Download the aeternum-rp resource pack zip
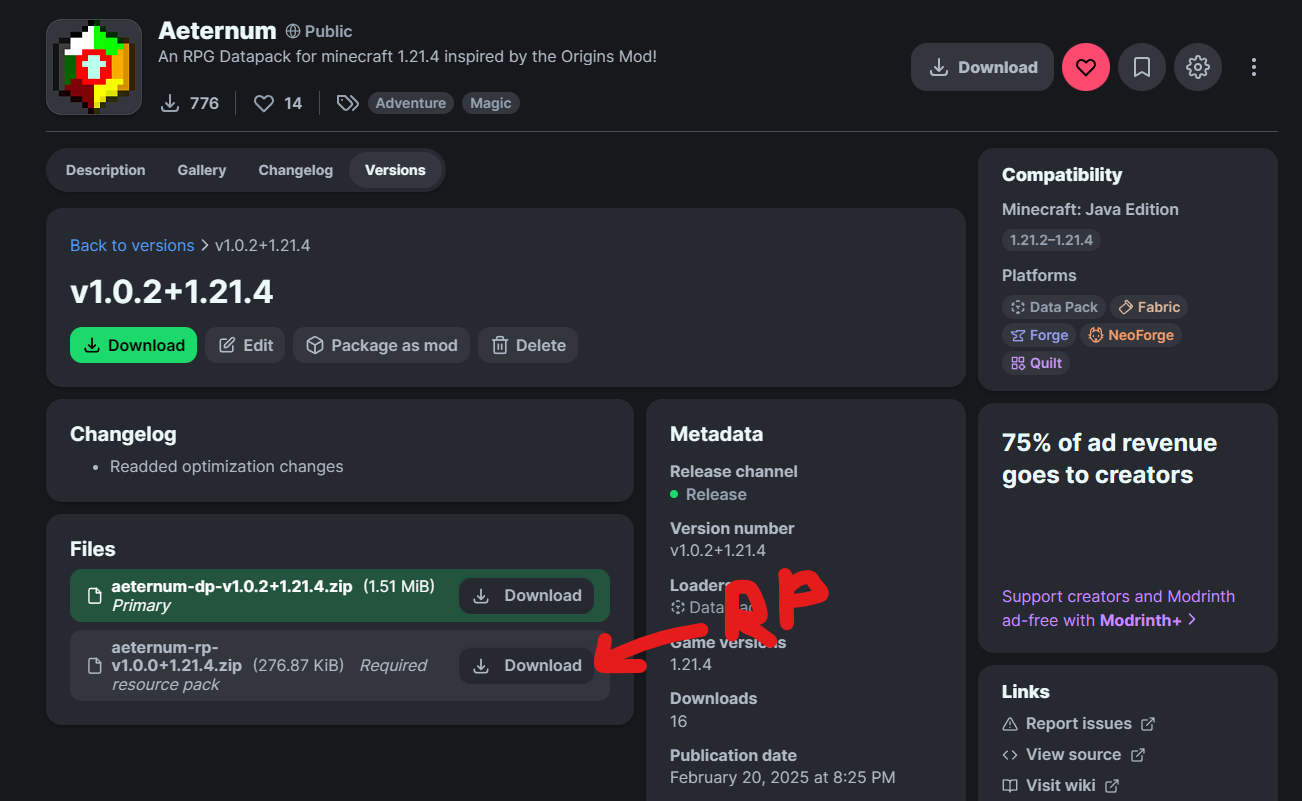1302x801 pixels. coord(526,666)
